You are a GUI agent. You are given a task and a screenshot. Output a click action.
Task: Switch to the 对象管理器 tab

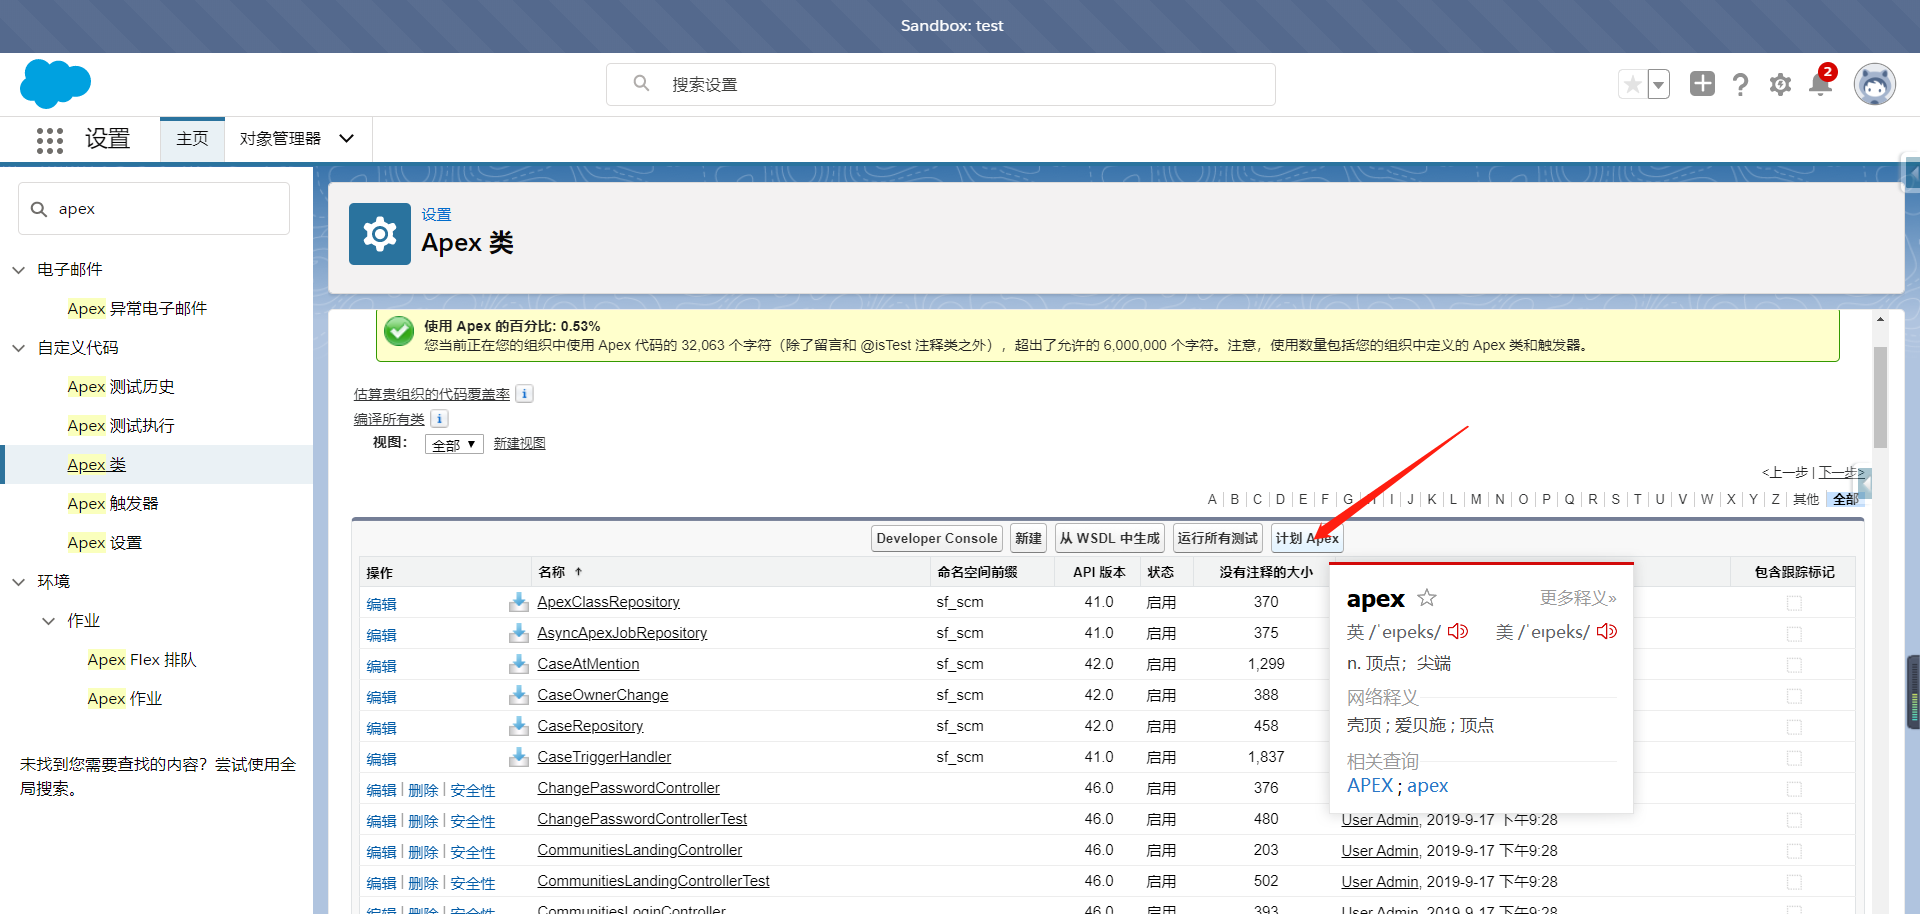click(x=280, y=138)
